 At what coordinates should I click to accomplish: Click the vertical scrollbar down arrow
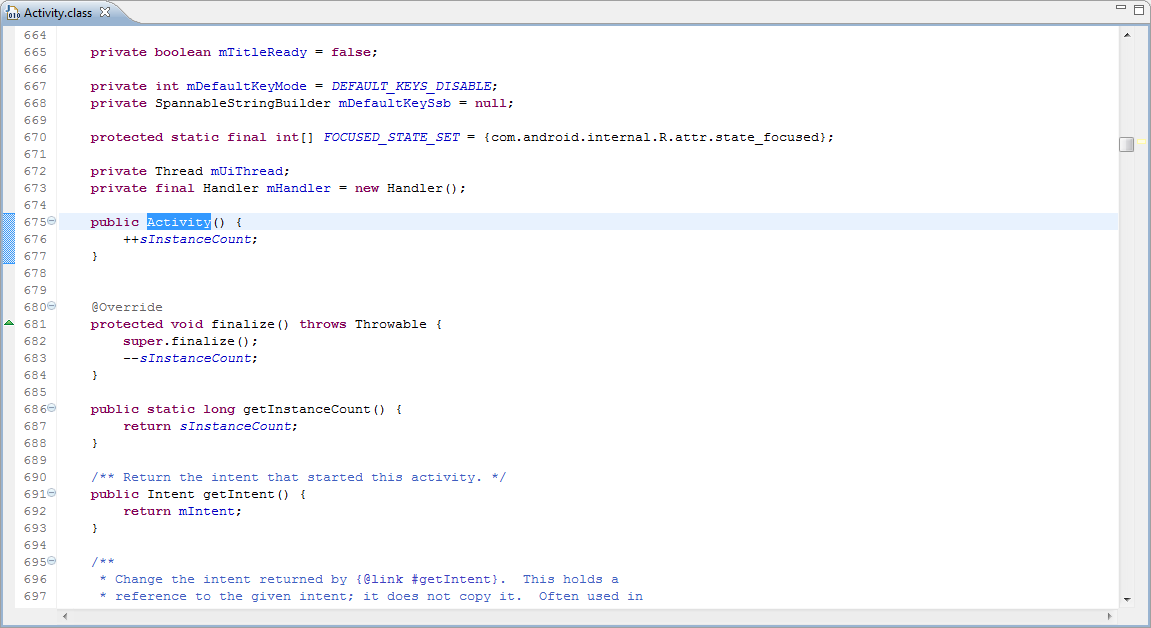tap(1127, 598)
